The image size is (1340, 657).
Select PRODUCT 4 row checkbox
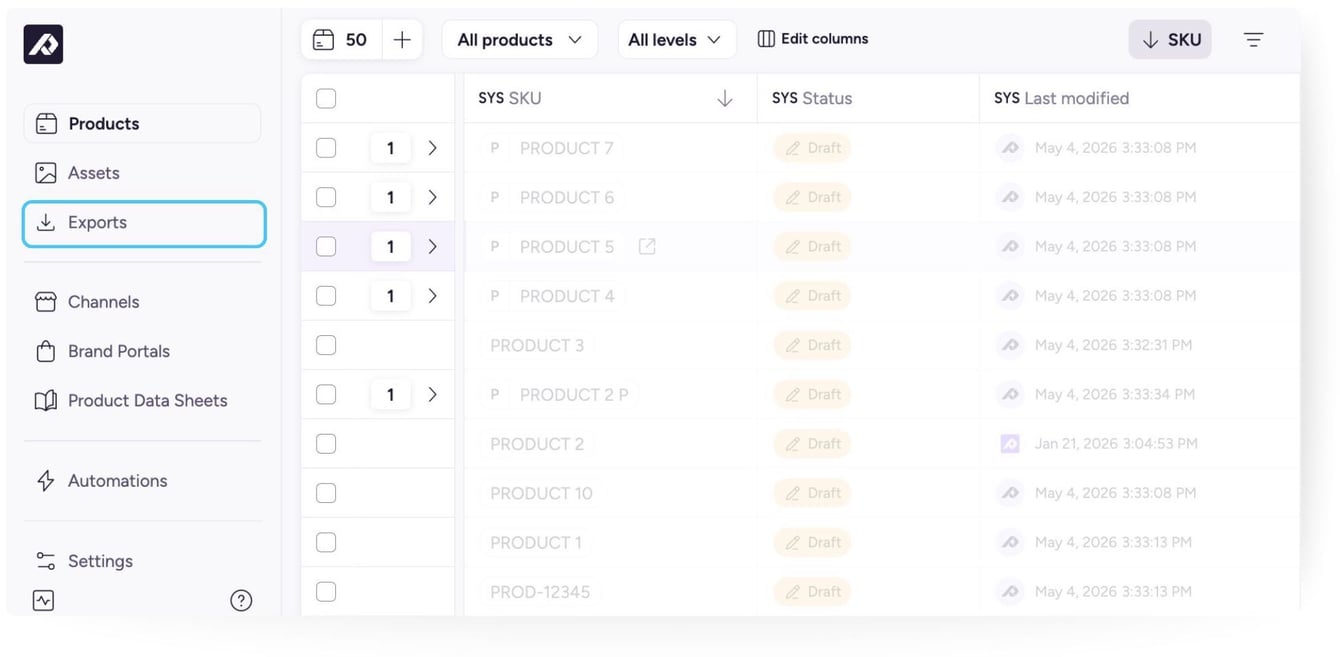pyautogui.click(x=326, y=296)
